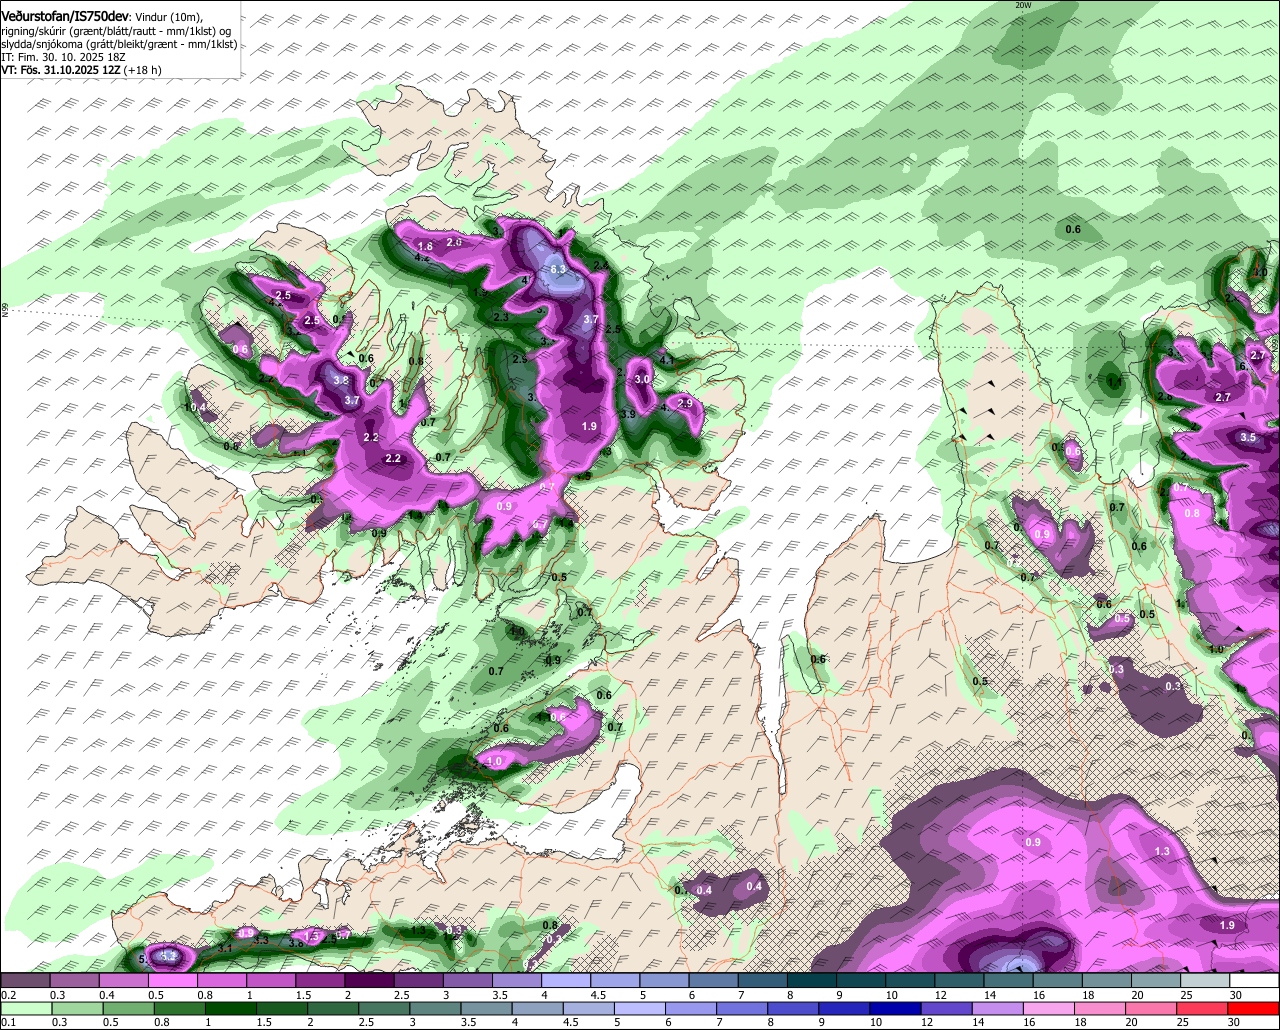
Task: Click the '0.1' label on the rain scale
Action: 8,1022
